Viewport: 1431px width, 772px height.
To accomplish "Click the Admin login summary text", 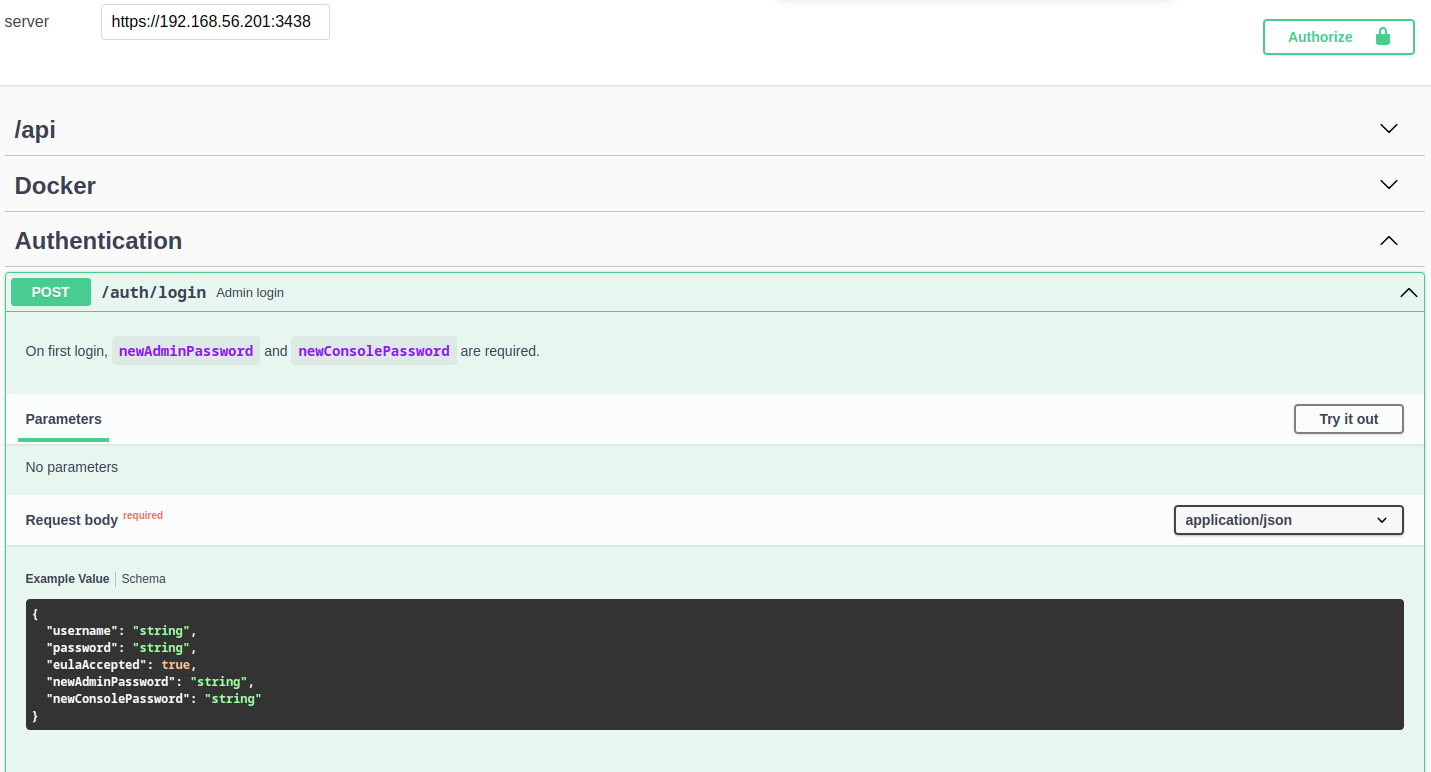I will (x=250, y=293).
